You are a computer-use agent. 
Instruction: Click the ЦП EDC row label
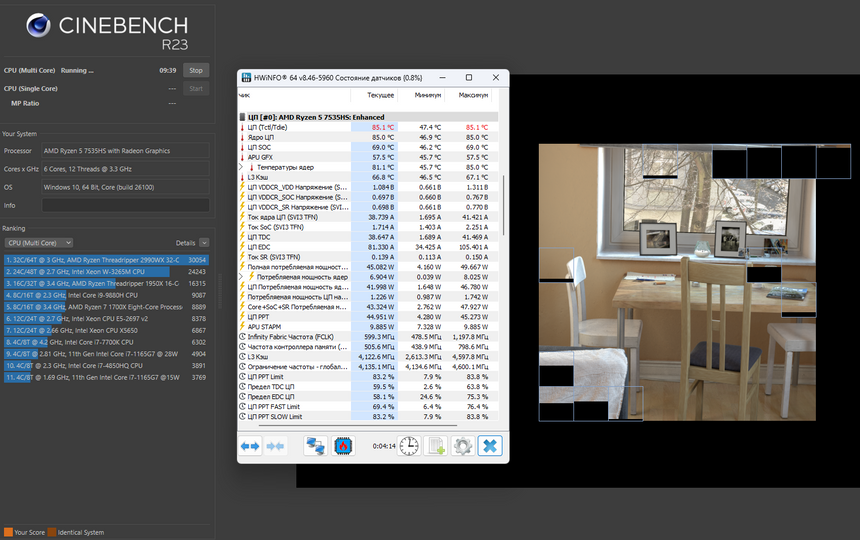click(x=259, y=247)
